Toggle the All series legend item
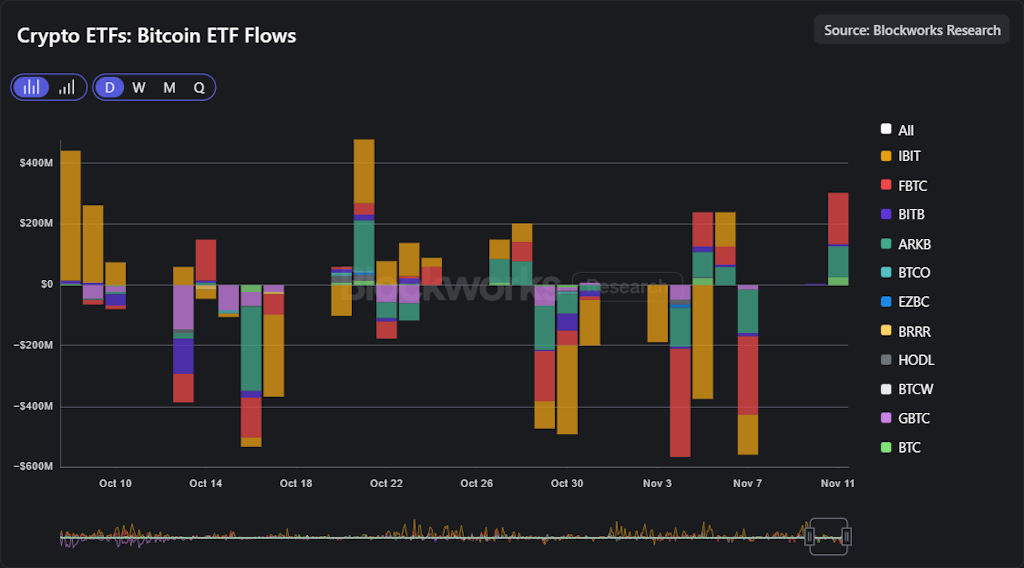The height and width of the screenshot is (568, 1024). 897,130
